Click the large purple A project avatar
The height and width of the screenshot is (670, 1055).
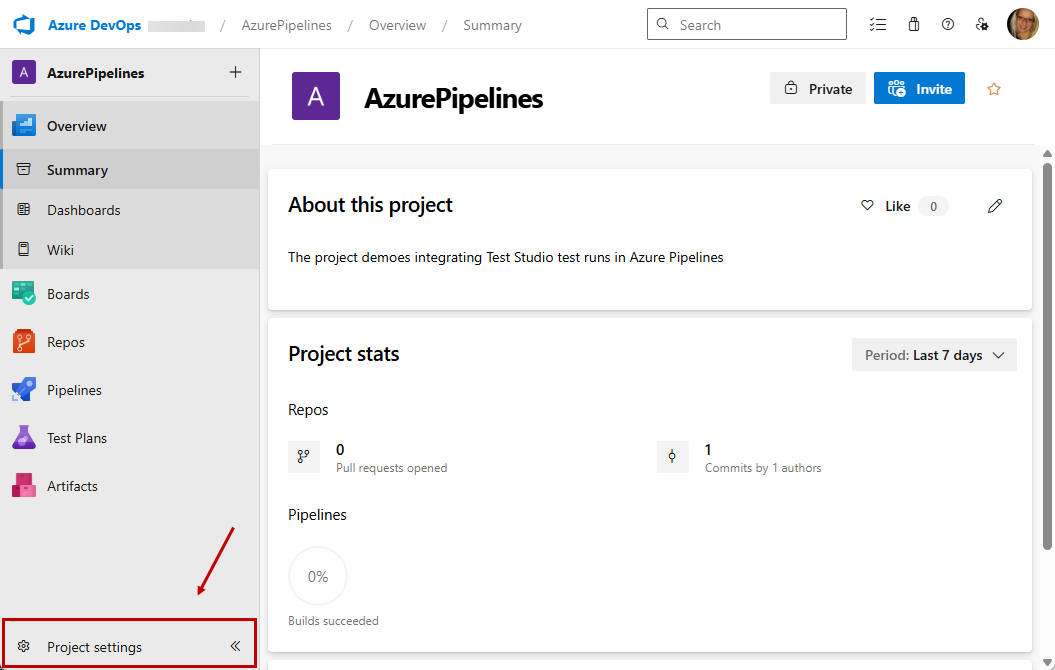click(316, 96)
